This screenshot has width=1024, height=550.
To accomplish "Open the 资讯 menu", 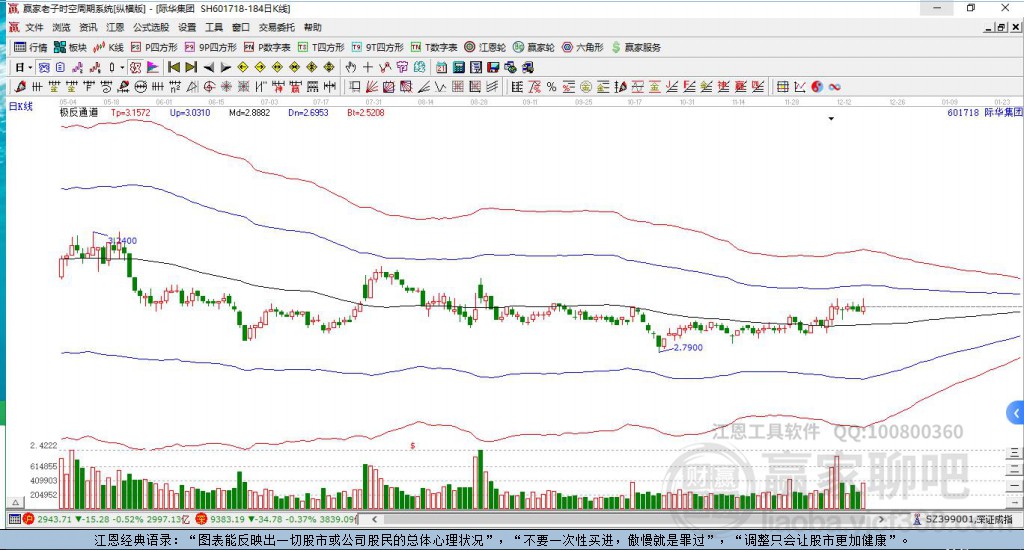I will (88, 27).
